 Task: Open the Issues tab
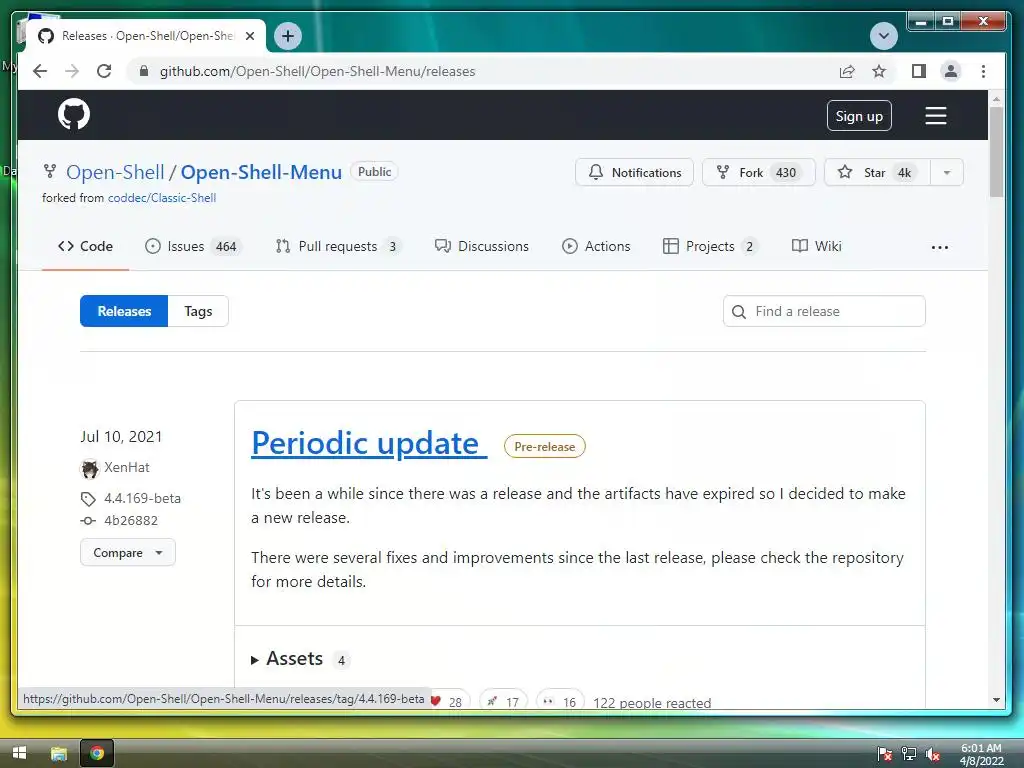click(193, 246)
